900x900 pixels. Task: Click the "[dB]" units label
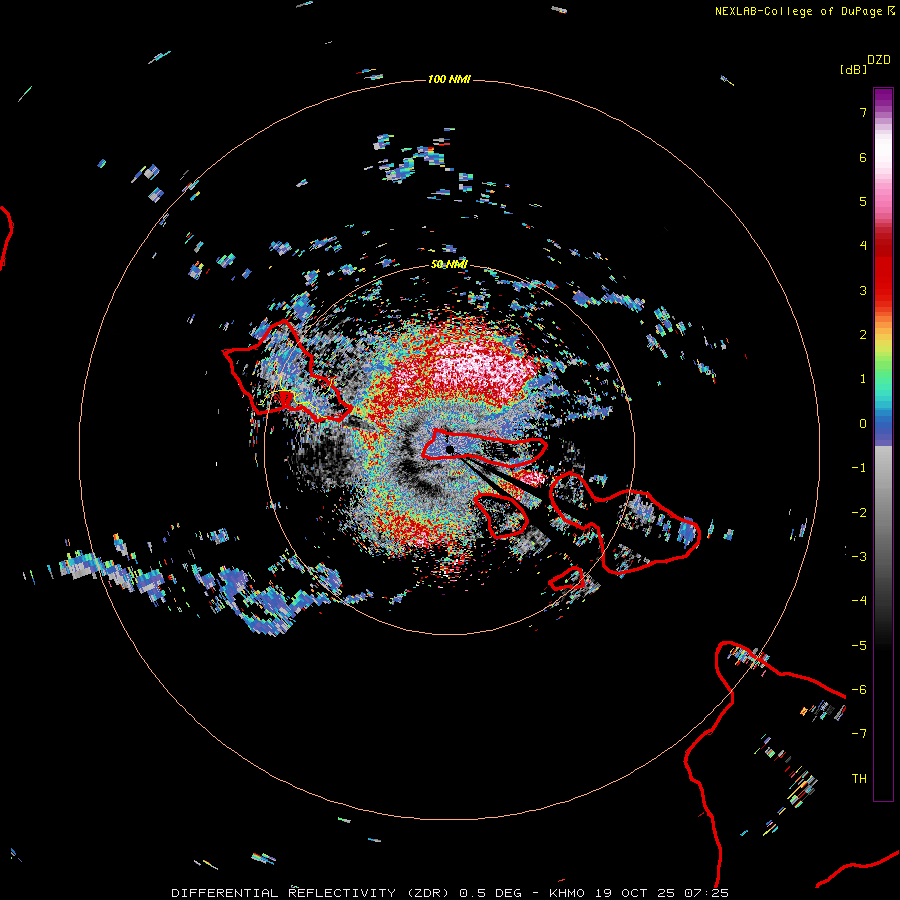[854, 69]
